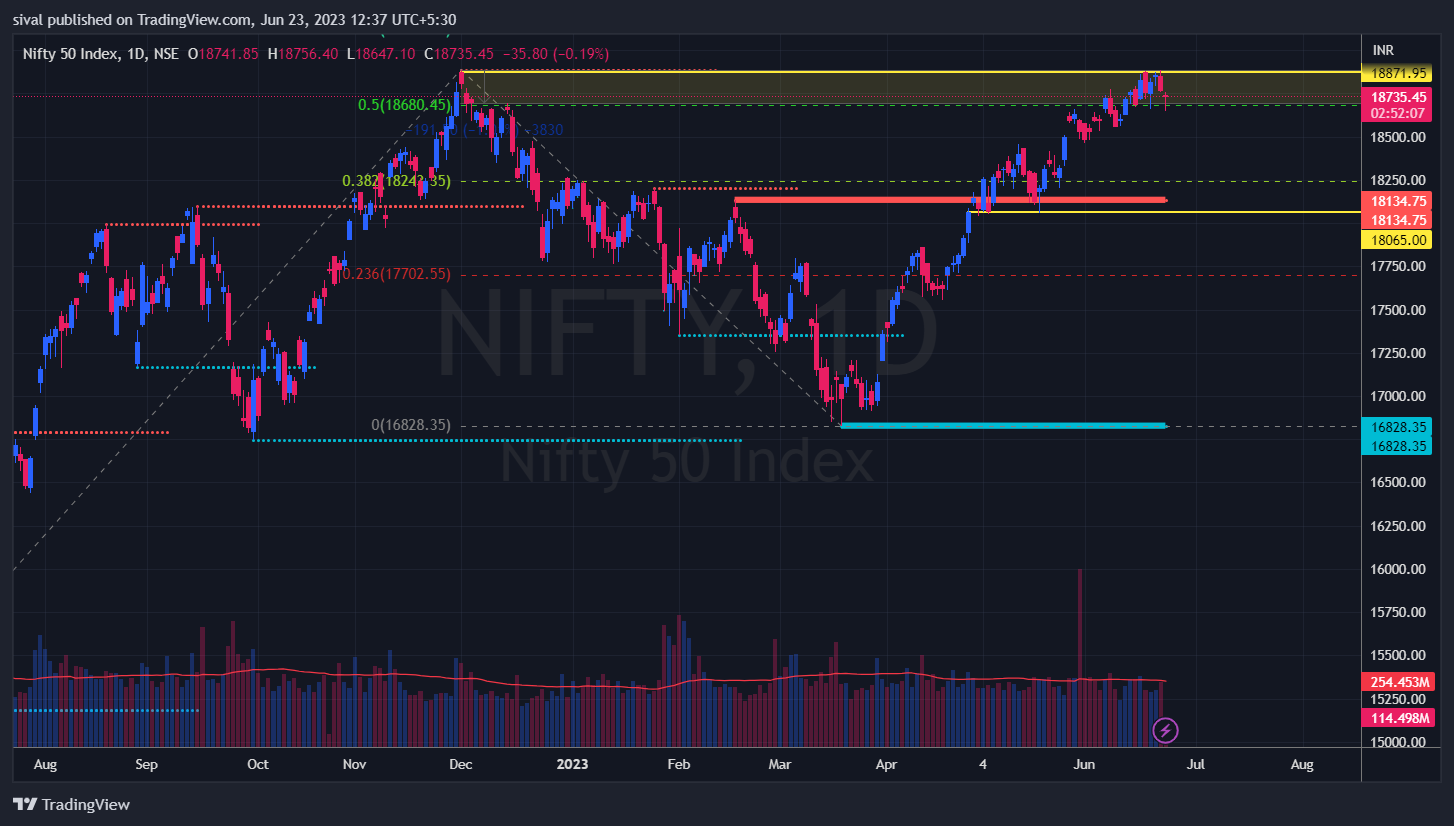Click the 16250.00 price axis tick
Screen dimensions: 1454x826
[x=1397, y=526]
